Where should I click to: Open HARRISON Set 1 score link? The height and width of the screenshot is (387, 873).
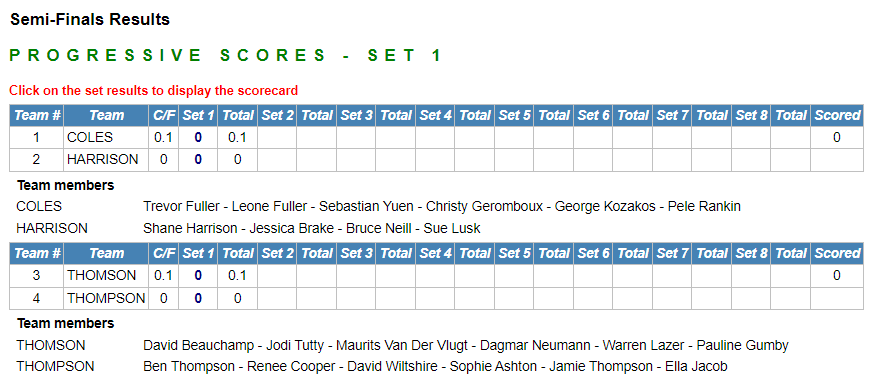[x=198, y=160]
